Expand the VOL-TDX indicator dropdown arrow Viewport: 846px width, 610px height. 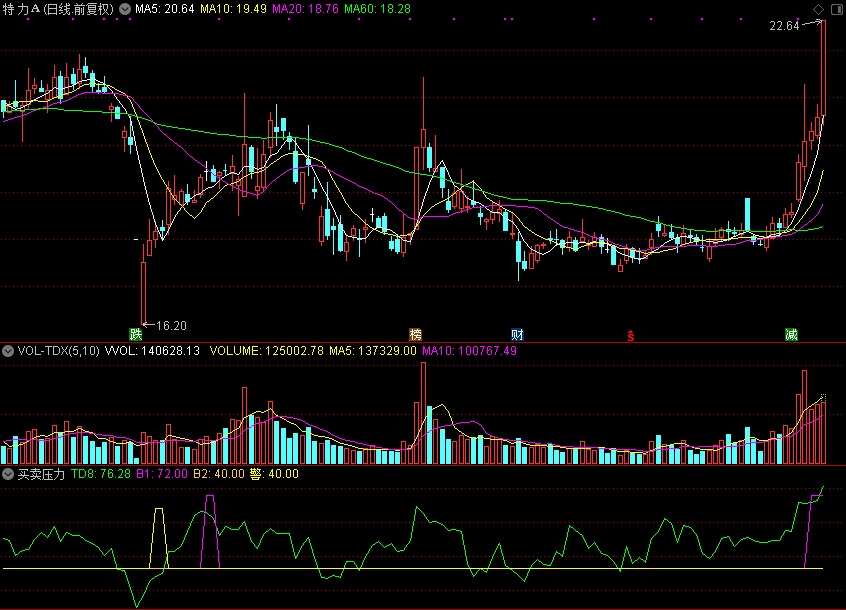coord(8,351)
